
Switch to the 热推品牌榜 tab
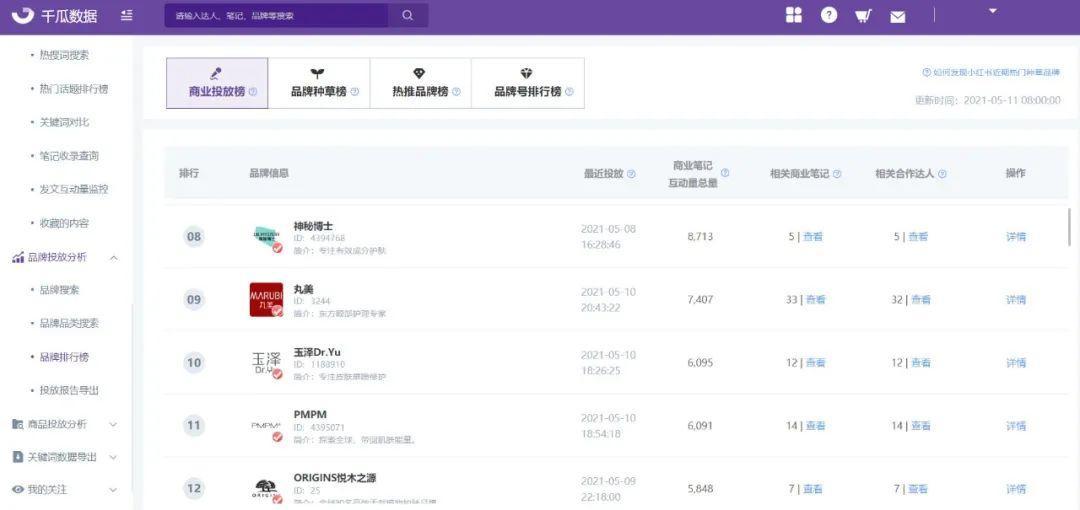click(420, 83)
